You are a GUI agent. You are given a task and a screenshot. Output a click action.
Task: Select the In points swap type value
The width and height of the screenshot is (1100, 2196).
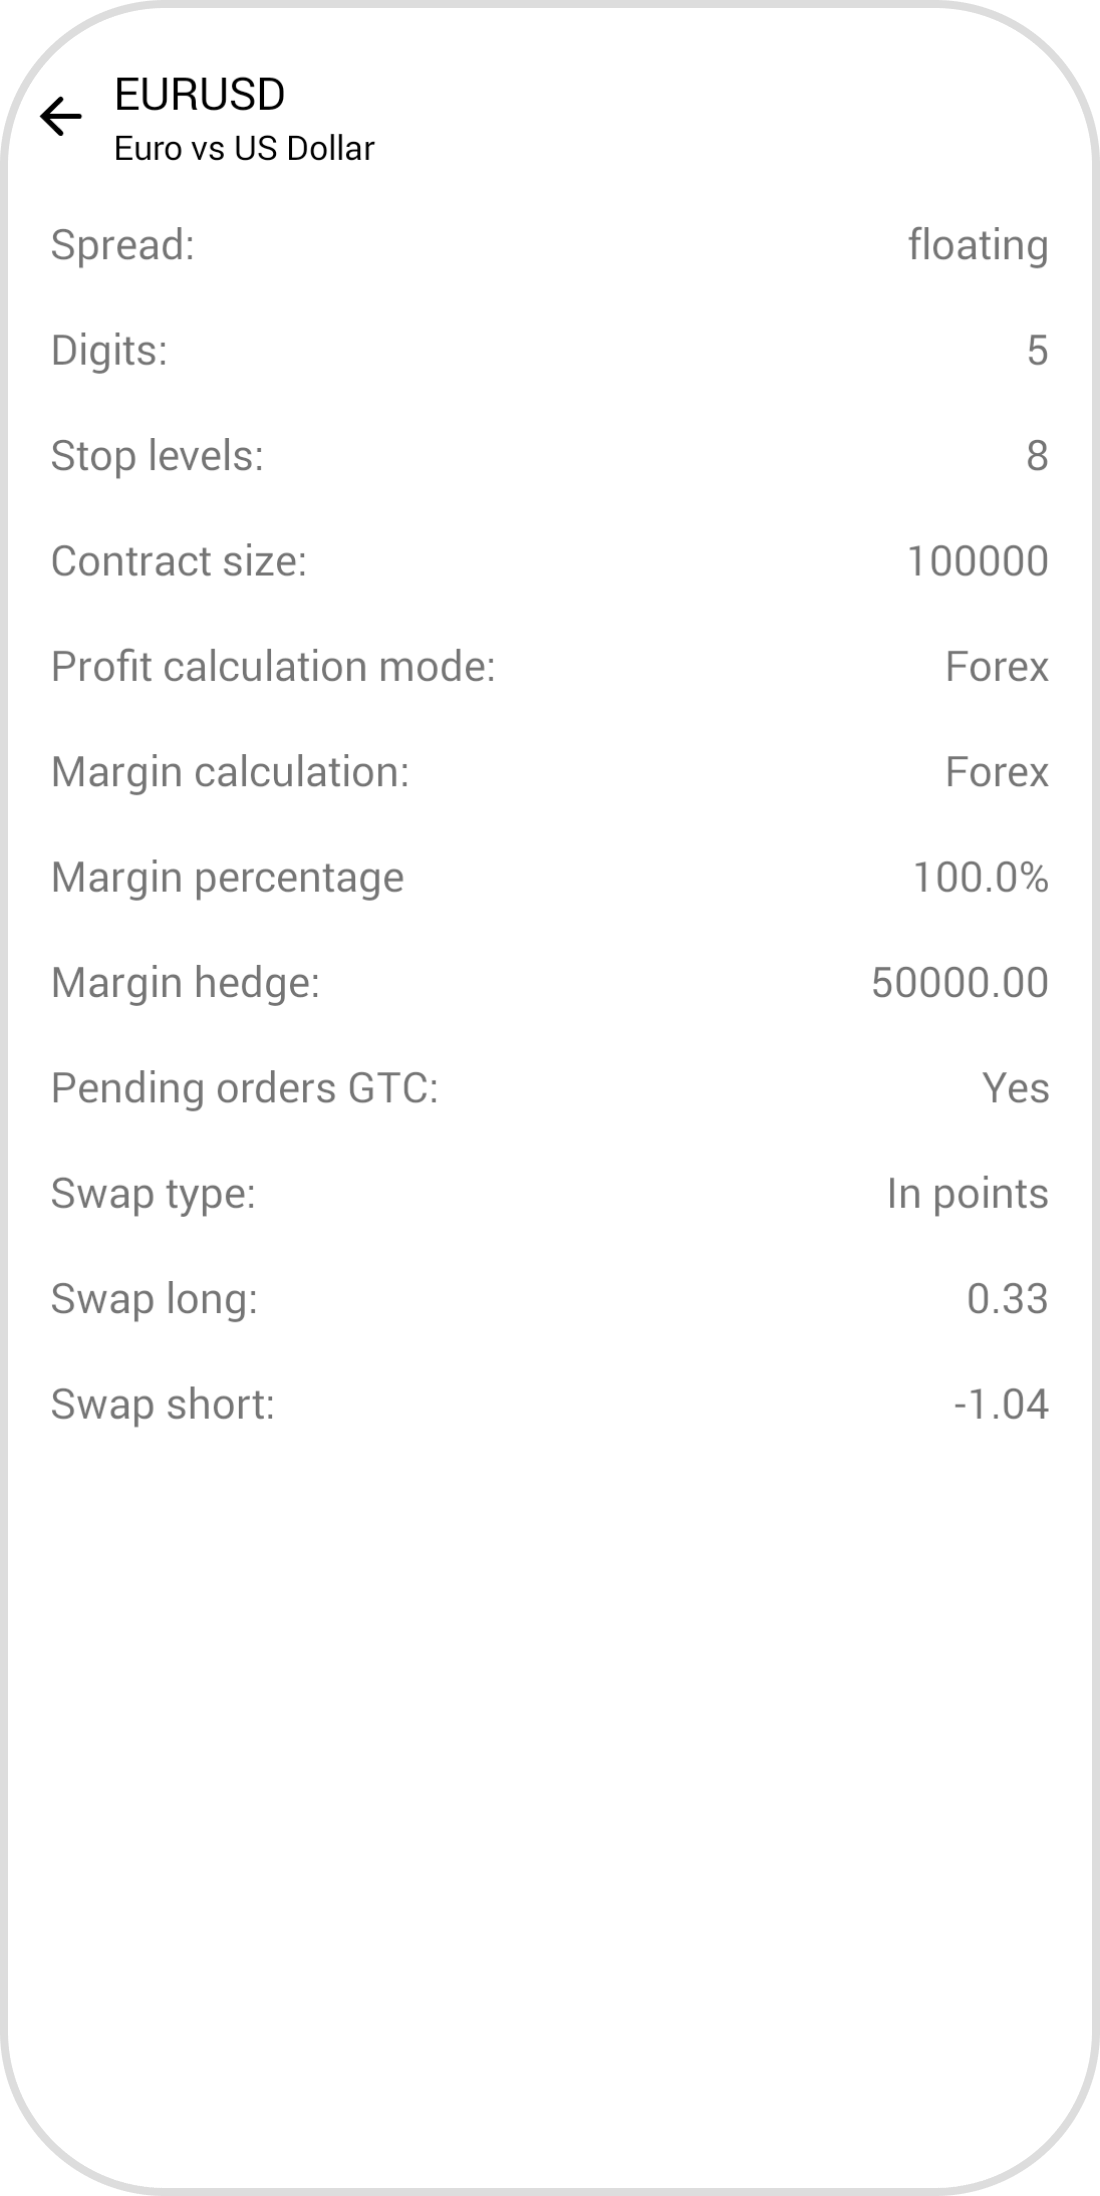(x=967, y=1194)
